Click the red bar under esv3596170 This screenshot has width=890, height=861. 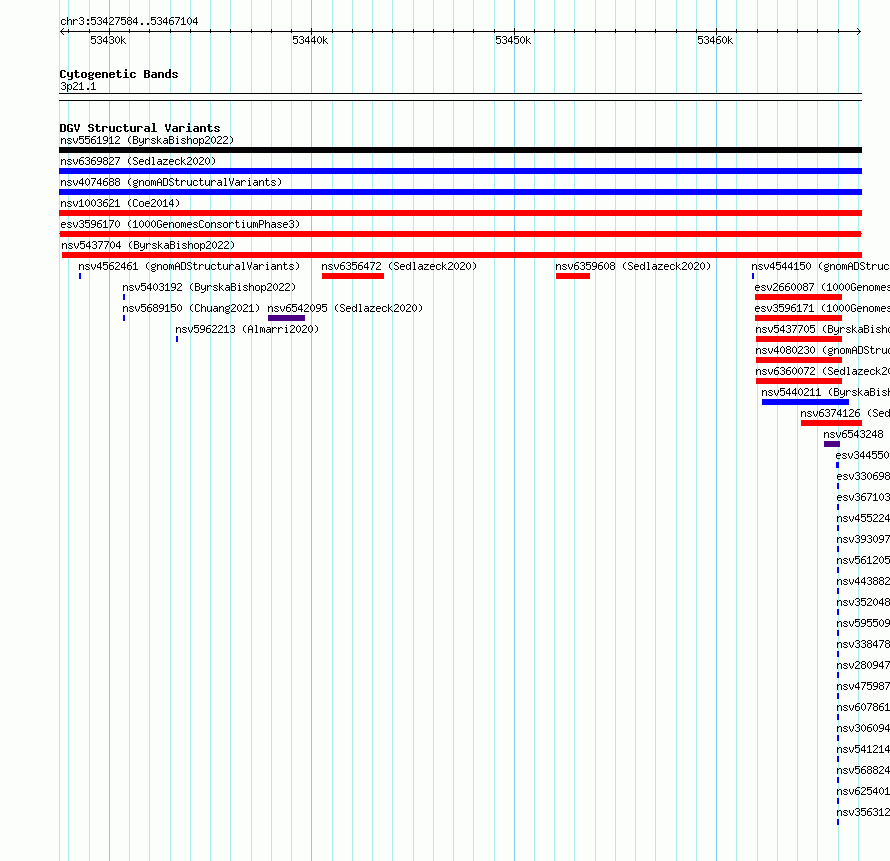(460, 234)
